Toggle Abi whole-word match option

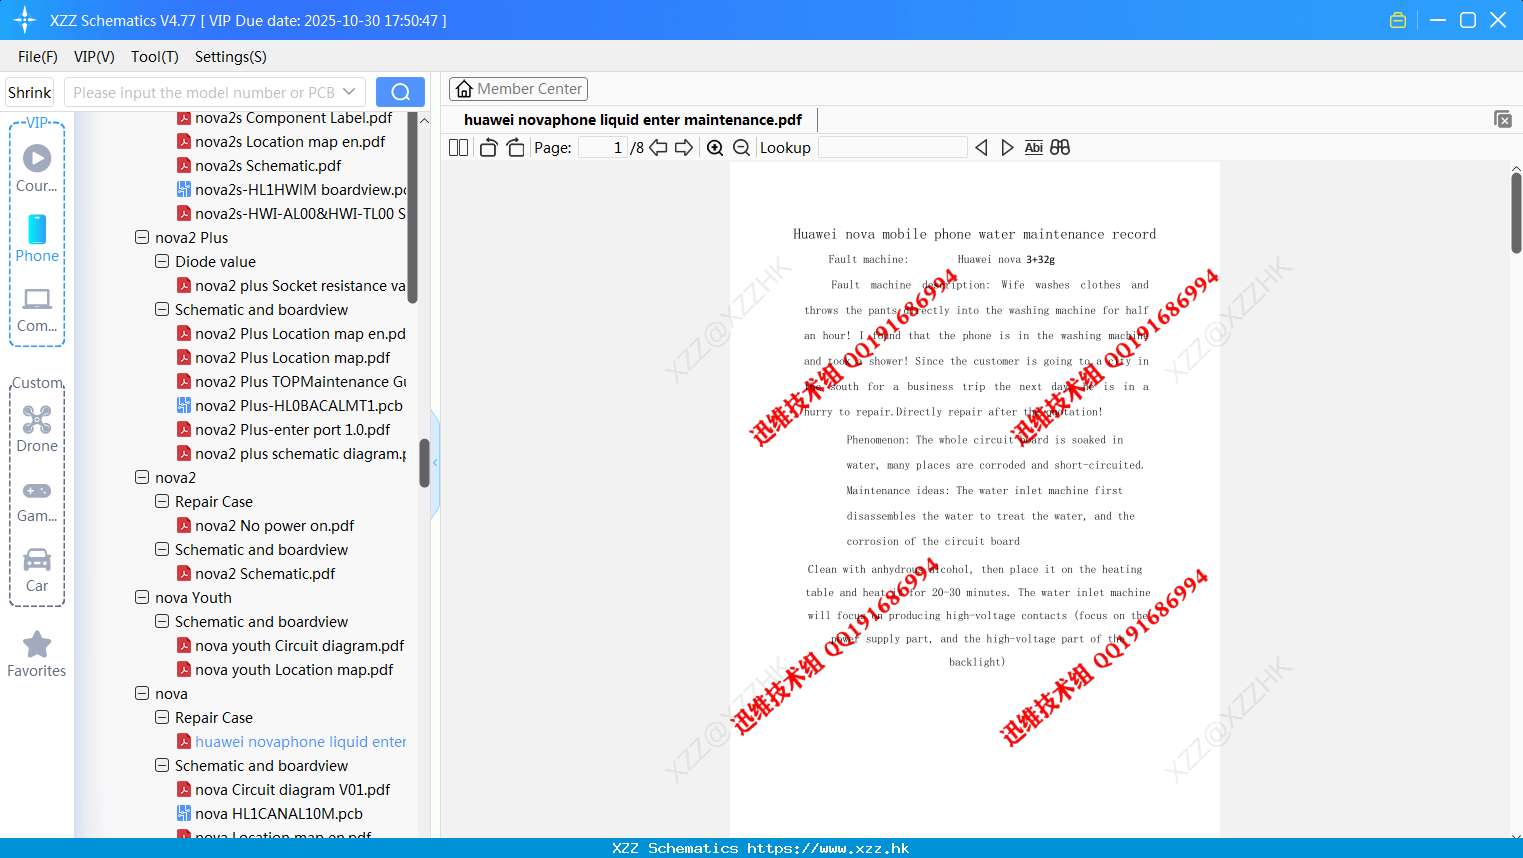coord(1034,148)
